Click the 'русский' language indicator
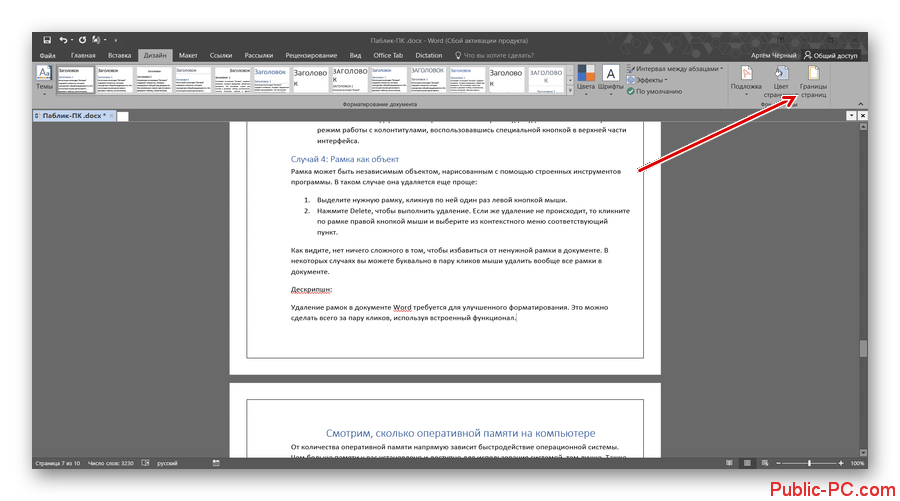 click(x=167, y=463)
